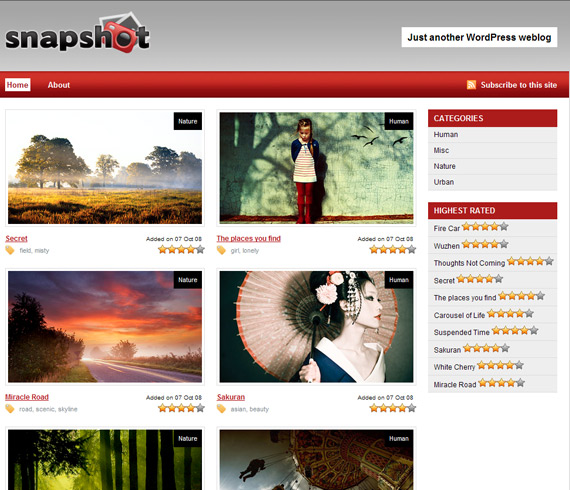Select the Urban category
This screenshot has width=570, height=490.
pyautogui.click(x=492, y=182)
